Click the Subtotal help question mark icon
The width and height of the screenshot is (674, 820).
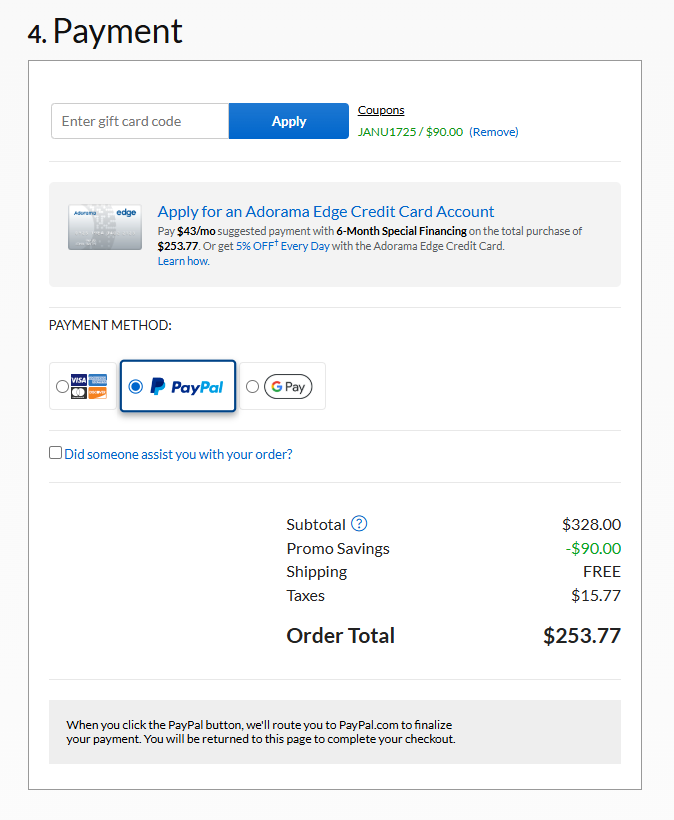(x=359, y=524)
